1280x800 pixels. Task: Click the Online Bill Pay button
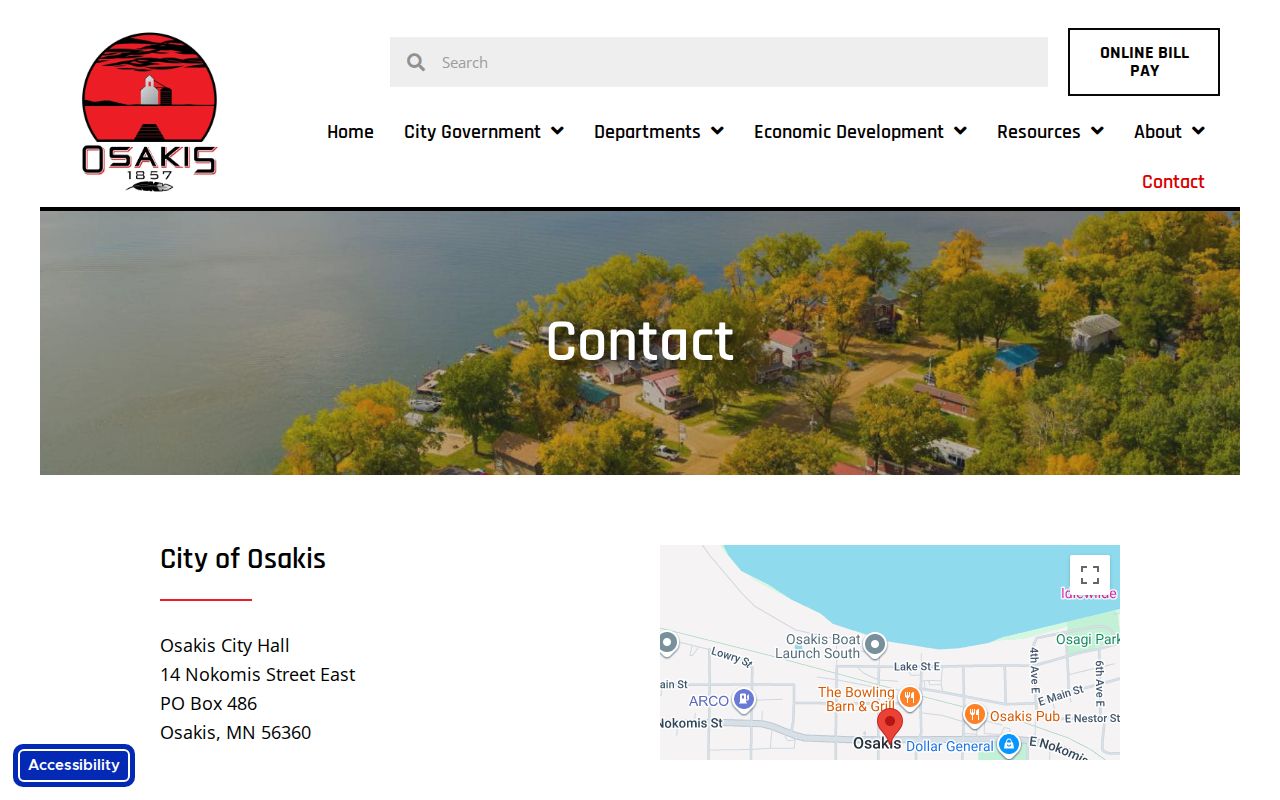[x=1144, y=62]
